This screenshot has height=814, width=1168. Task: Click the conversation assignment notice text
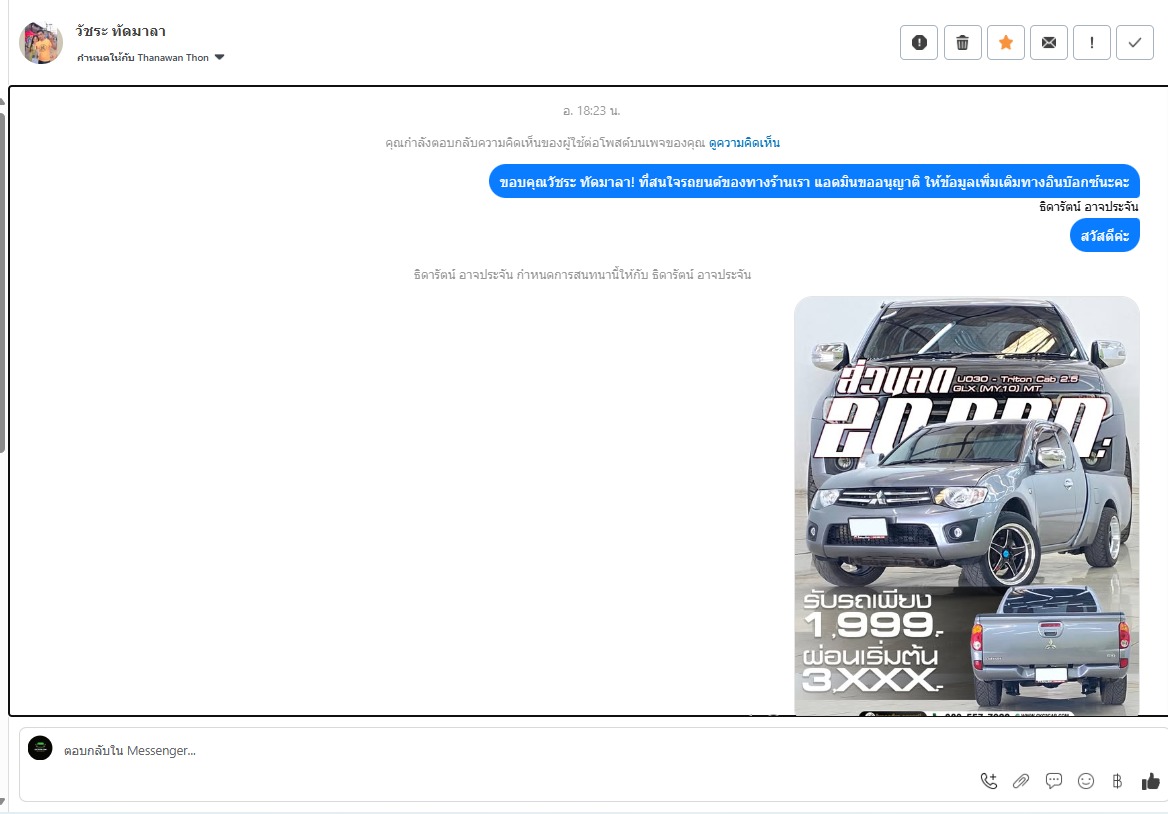point(583,275)
